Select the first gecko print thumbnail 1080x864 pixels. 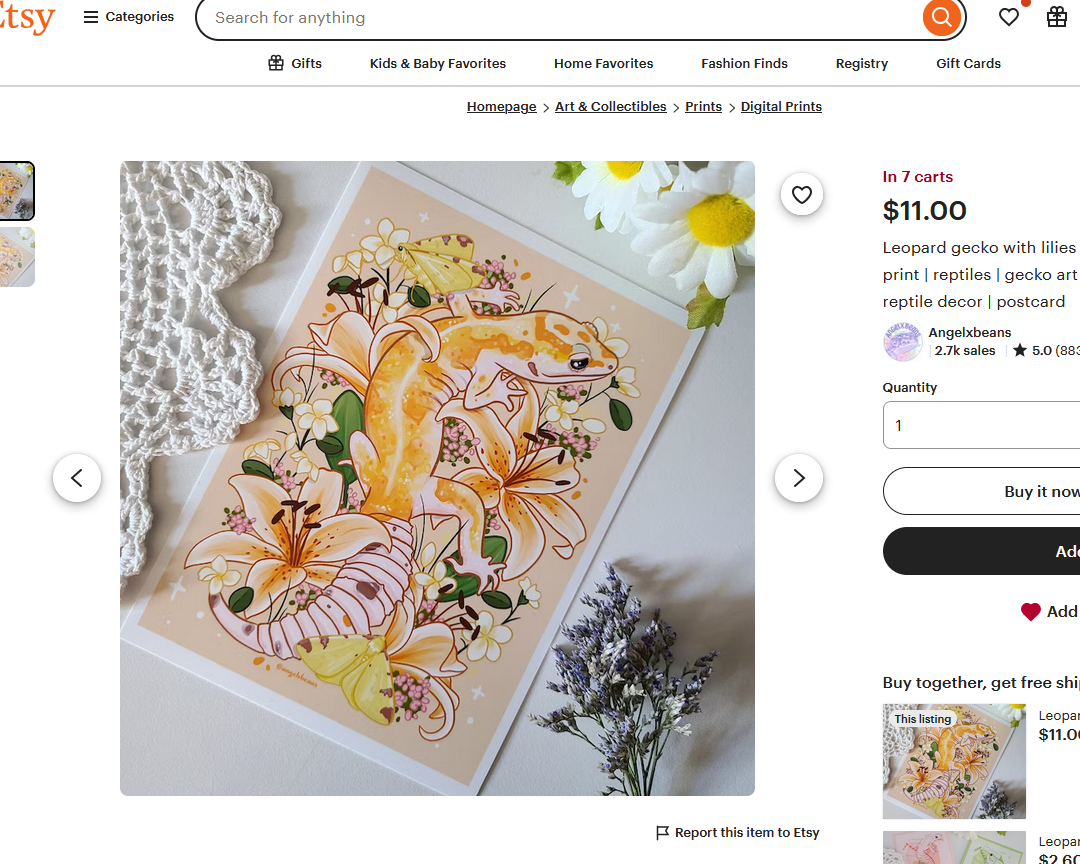(17, 191)
